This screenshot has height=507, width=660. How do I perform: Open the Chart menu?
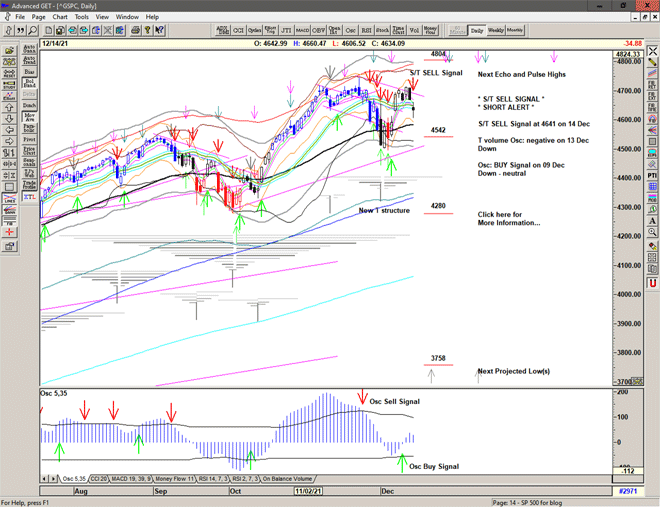point(60,17)
